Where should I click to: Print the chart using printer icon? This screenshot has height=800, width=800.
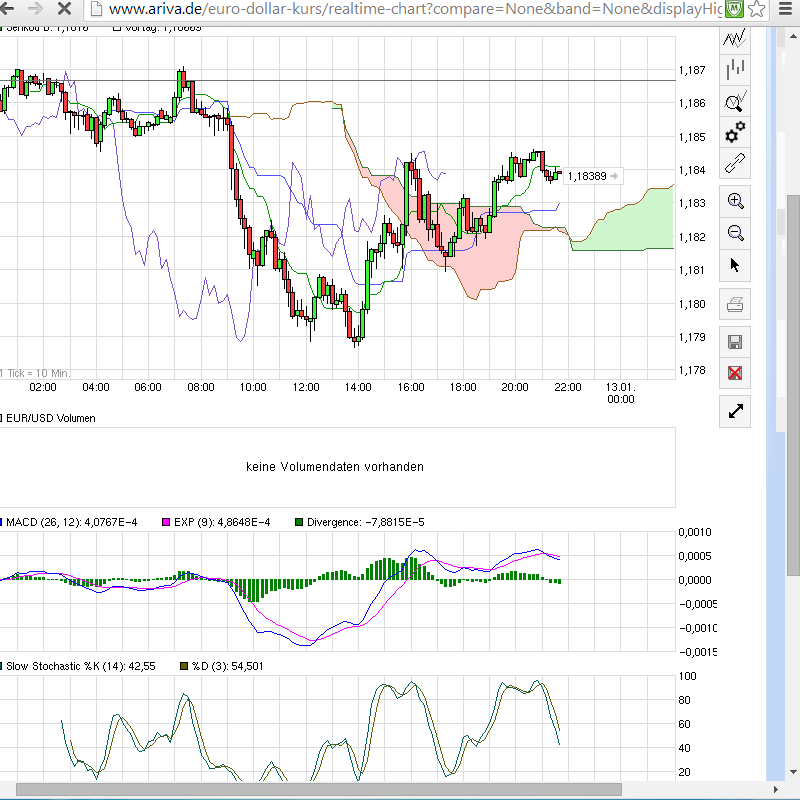point(735,304)
